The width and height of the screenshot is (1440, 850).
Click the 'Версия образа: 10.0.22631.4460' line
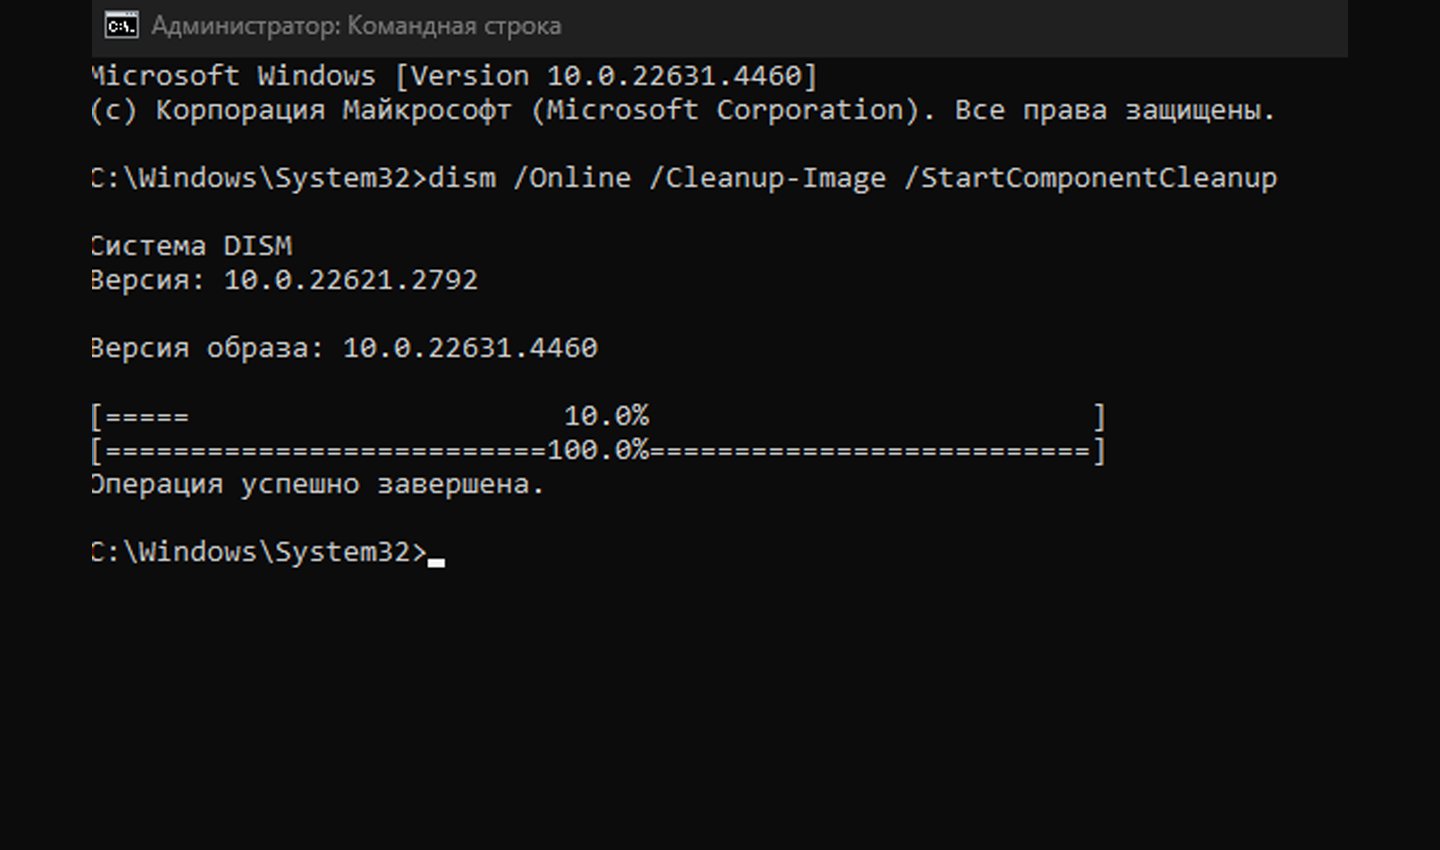point(344,348)
